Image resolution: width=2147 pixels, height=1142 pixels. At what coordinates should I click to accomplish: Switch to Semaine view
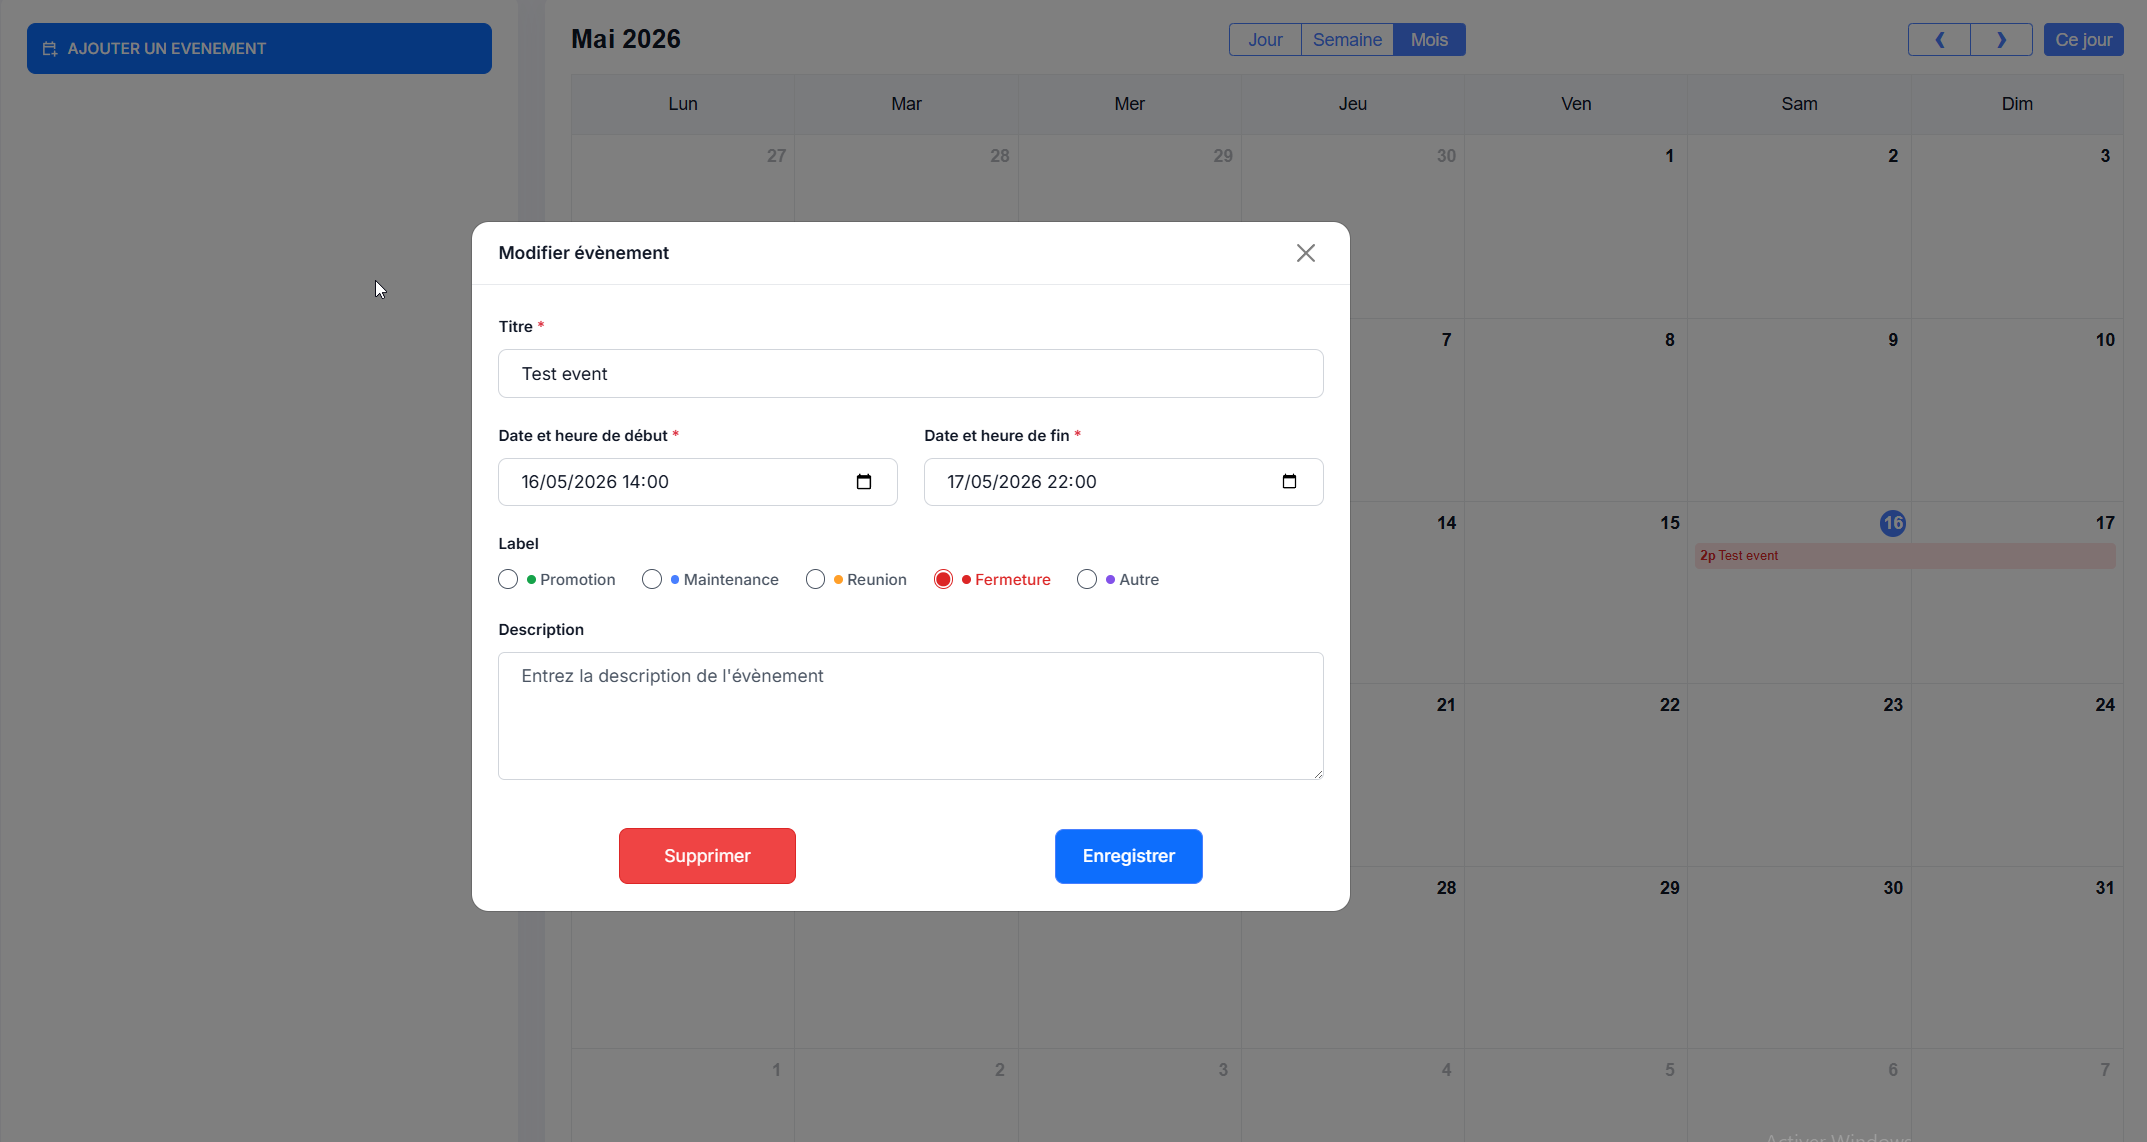click(x=1347, y=40)
